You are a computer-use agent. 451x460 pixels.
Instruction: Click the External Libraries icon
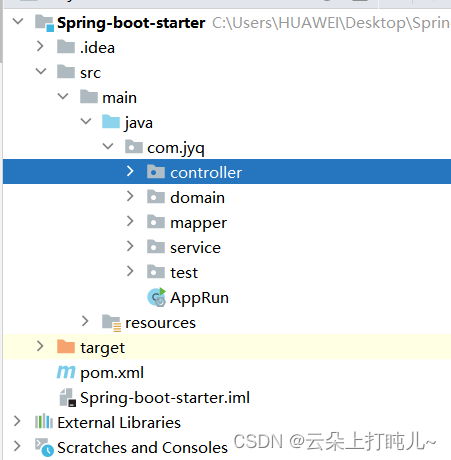pyautogui.click(x=44, y=421)
